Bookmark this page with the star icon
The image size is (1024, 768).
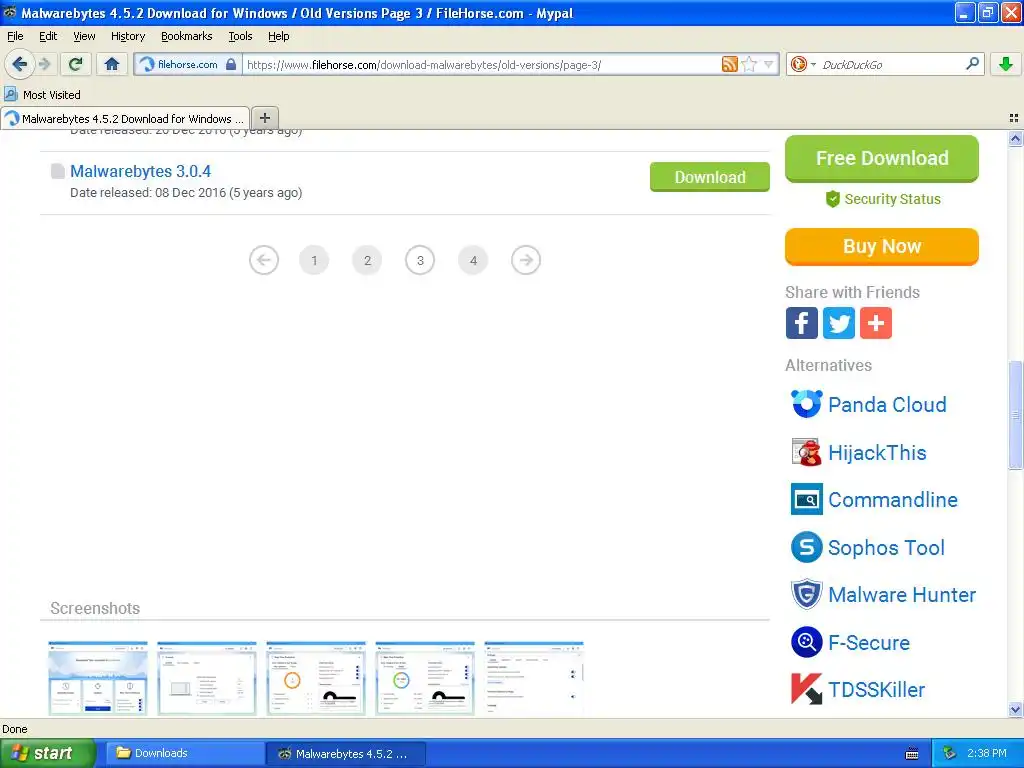749,64
